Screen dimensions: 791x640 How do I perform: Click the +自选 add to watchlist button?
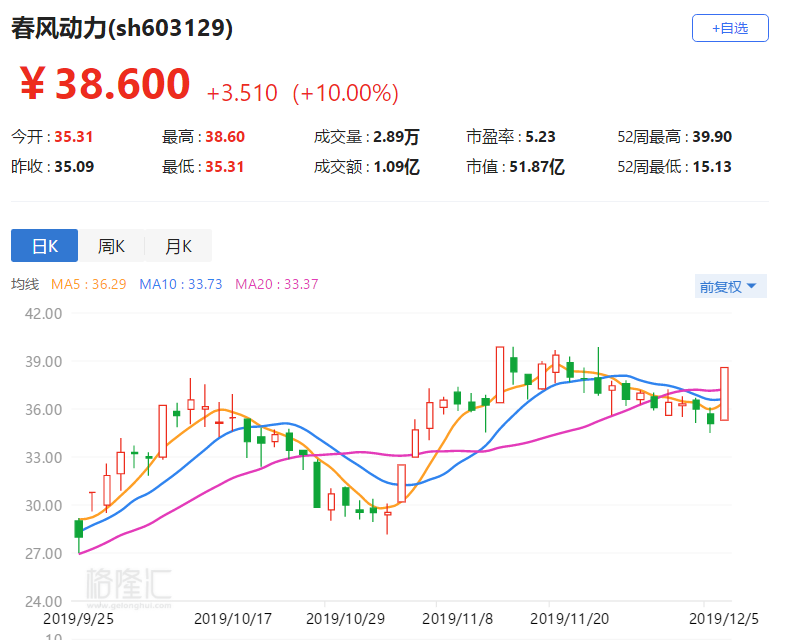(730, 28)
